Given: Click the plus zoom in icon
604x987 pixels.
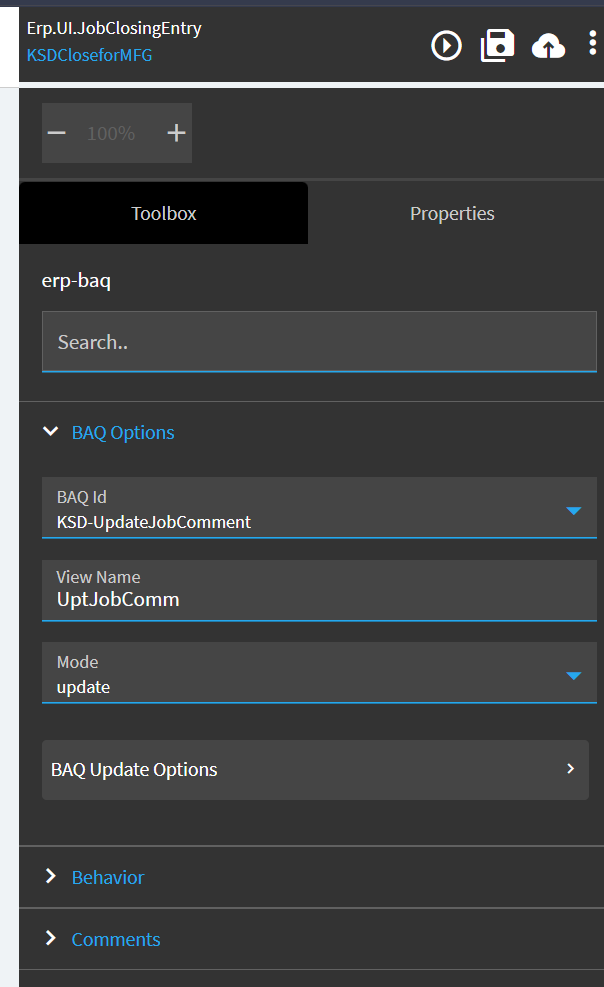Looking at the screenshot, I should 176,133.
